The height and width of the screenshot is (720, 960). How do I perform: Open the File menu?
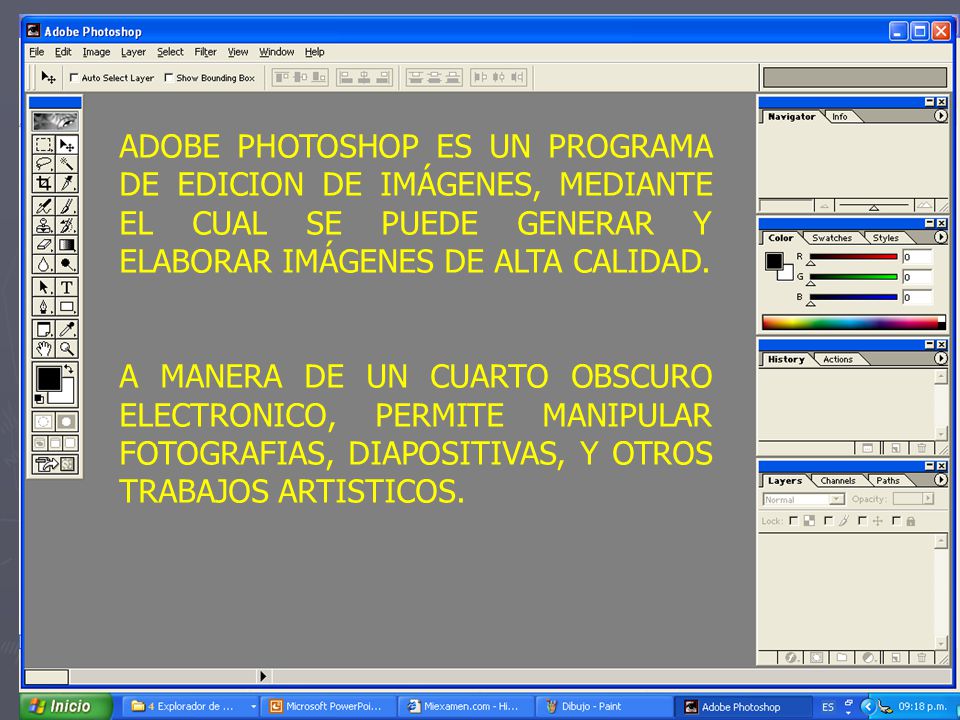click(37, 52)
